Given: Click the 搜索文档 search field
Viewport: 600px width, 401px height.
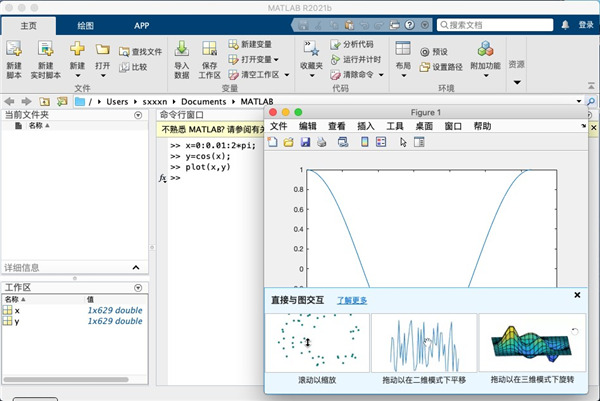Looking at the screenshot, I should pyautogui.click(x=495, y=25).
